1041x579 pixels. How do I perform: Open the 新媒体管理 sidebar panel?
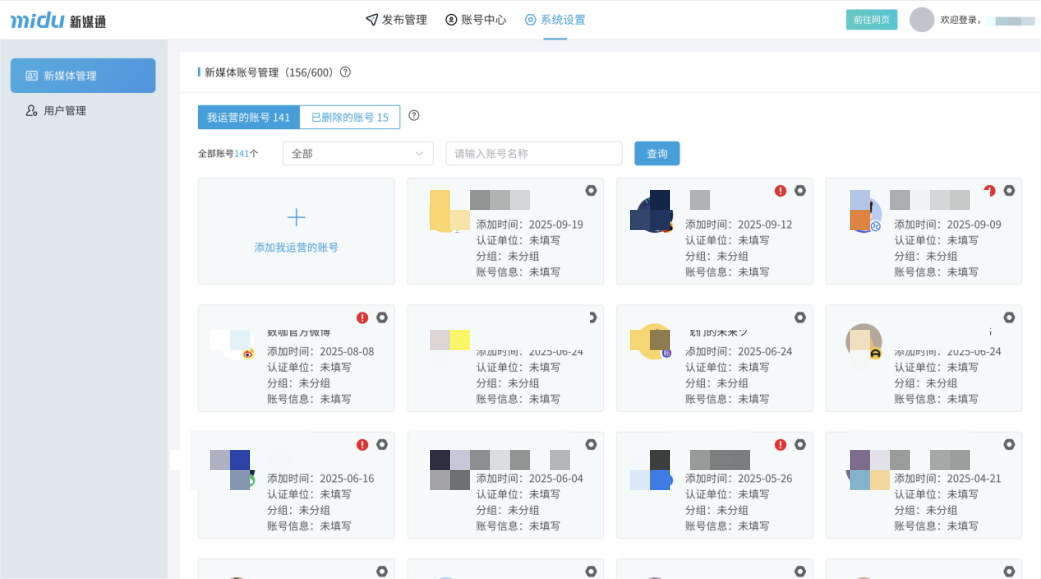(x=82, y=75)
